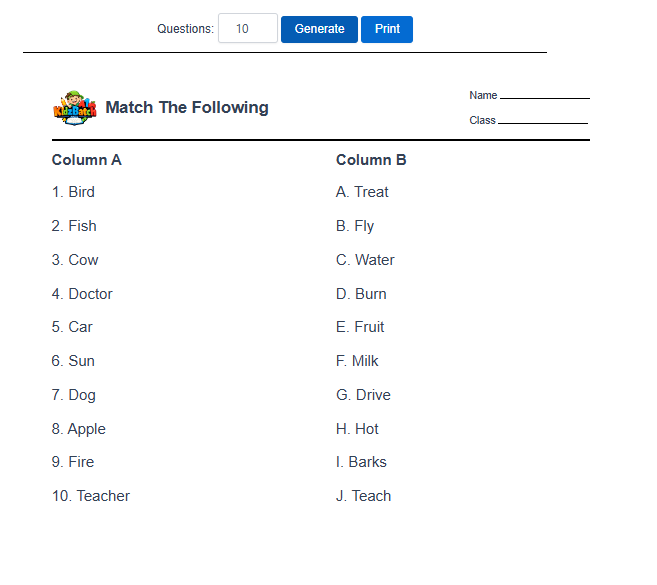Click the Column A header
The height and width of the screenshot is (585, 657).
coord(87,160)
